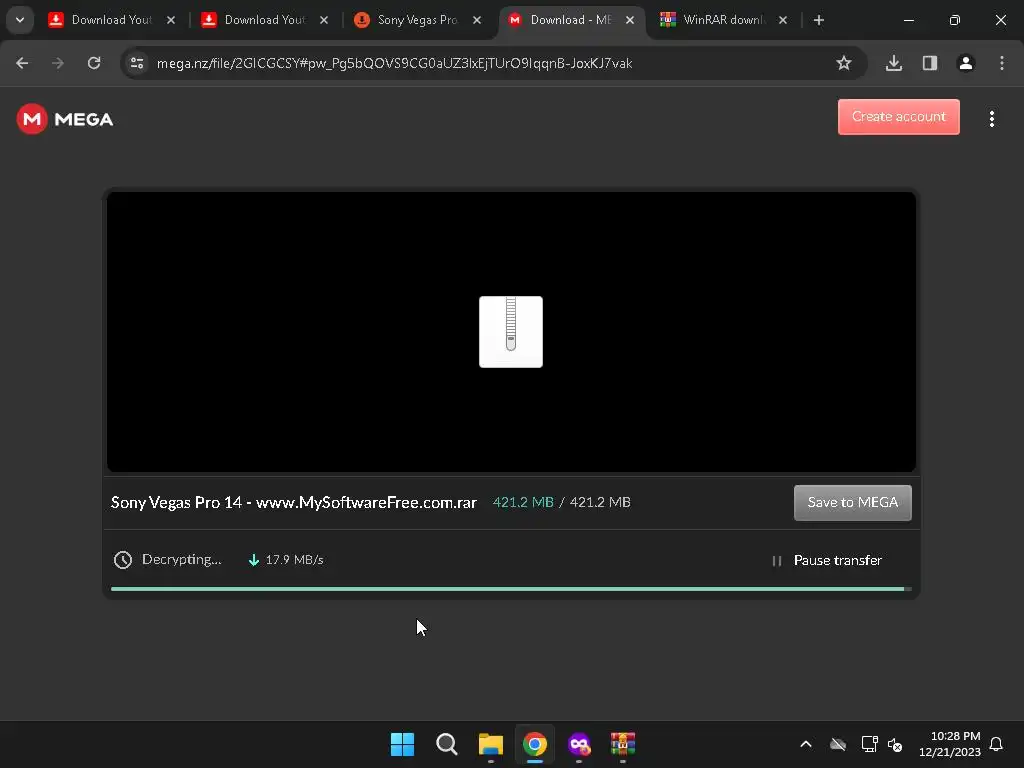Image resolution: width=1024 pixels, height=768 pixels.
Task: Click the Sony Vegas Pro 14 file name
Action: [x=293, y=502]
